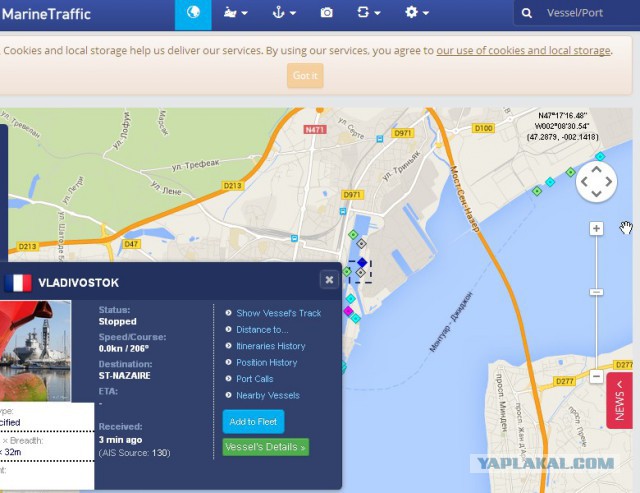This screenshot has width=640, height=493.
Task: Pan the map up with arrow
Action: point(596,169)
